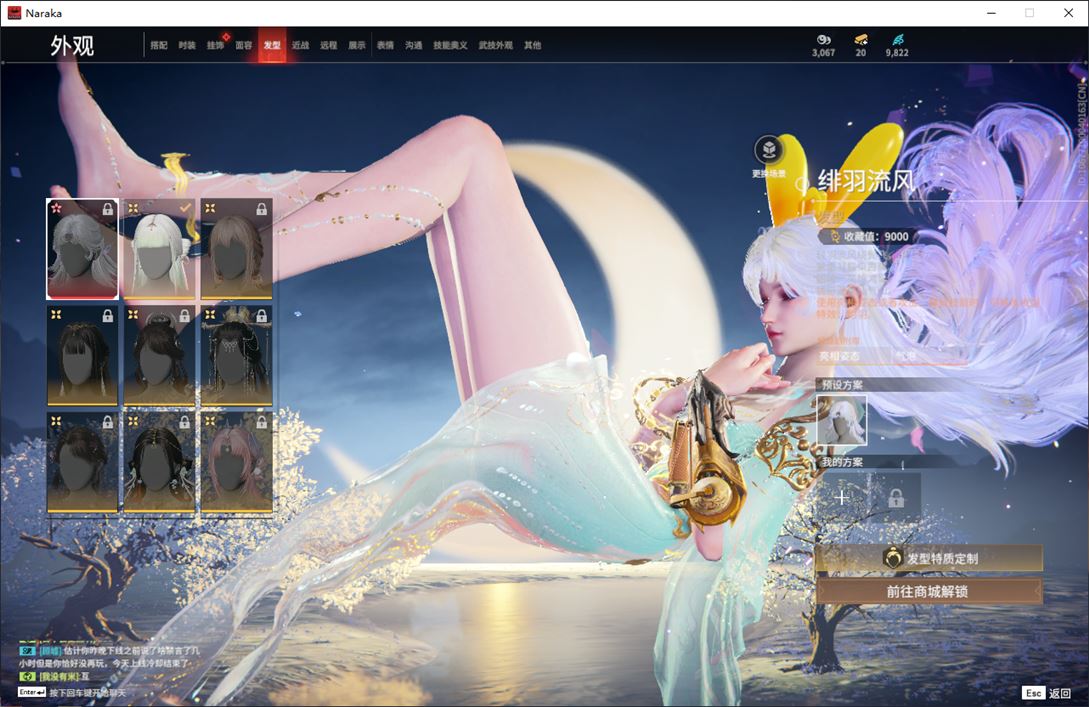Click the plus icon under 我的方案
Screen dimensions: 1089x707
click(842, 497)
